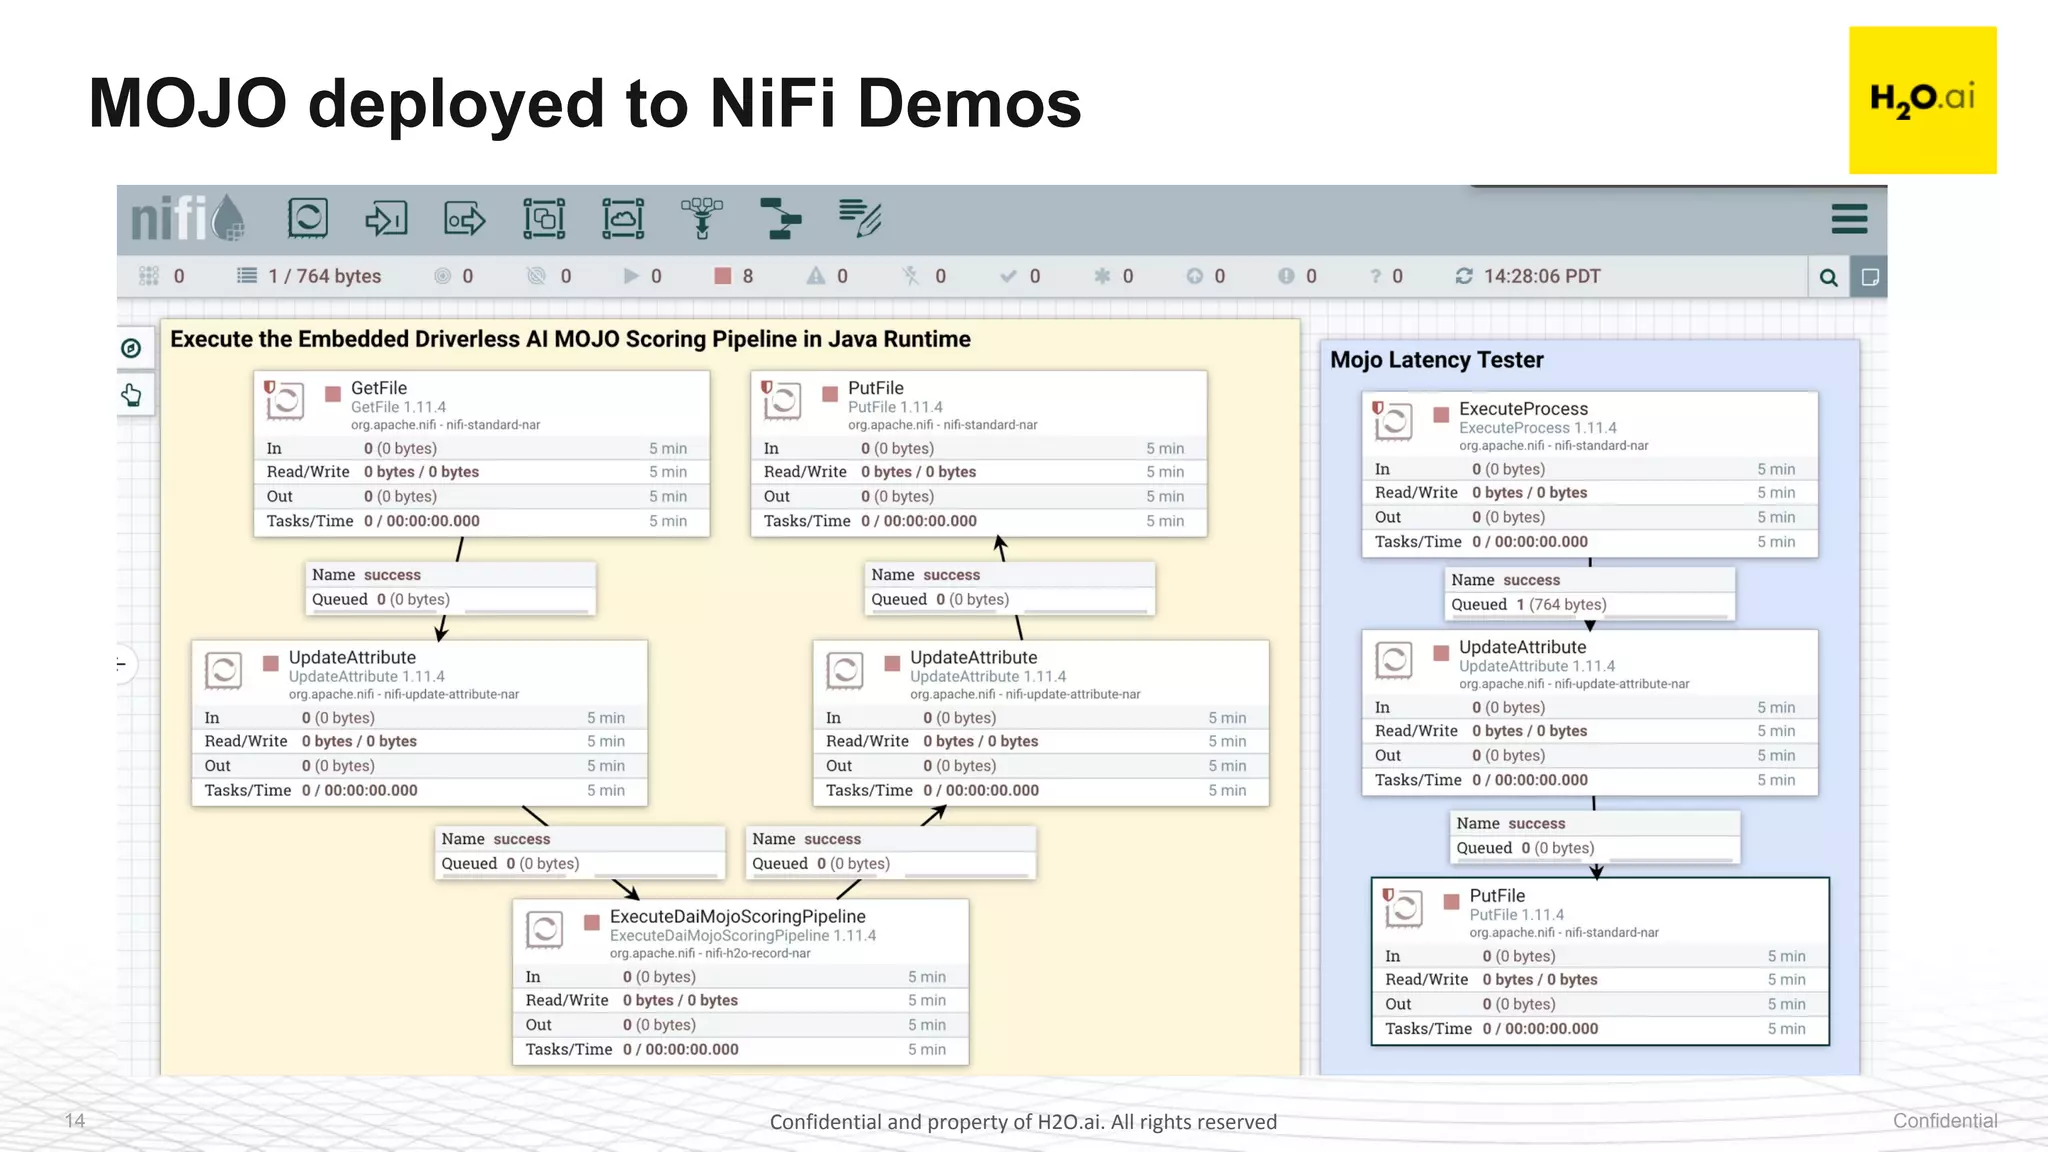Viewport: 2048px width, 1152px height.
Task: Open the bulletin board icon button
Action: pos(1869,277)
